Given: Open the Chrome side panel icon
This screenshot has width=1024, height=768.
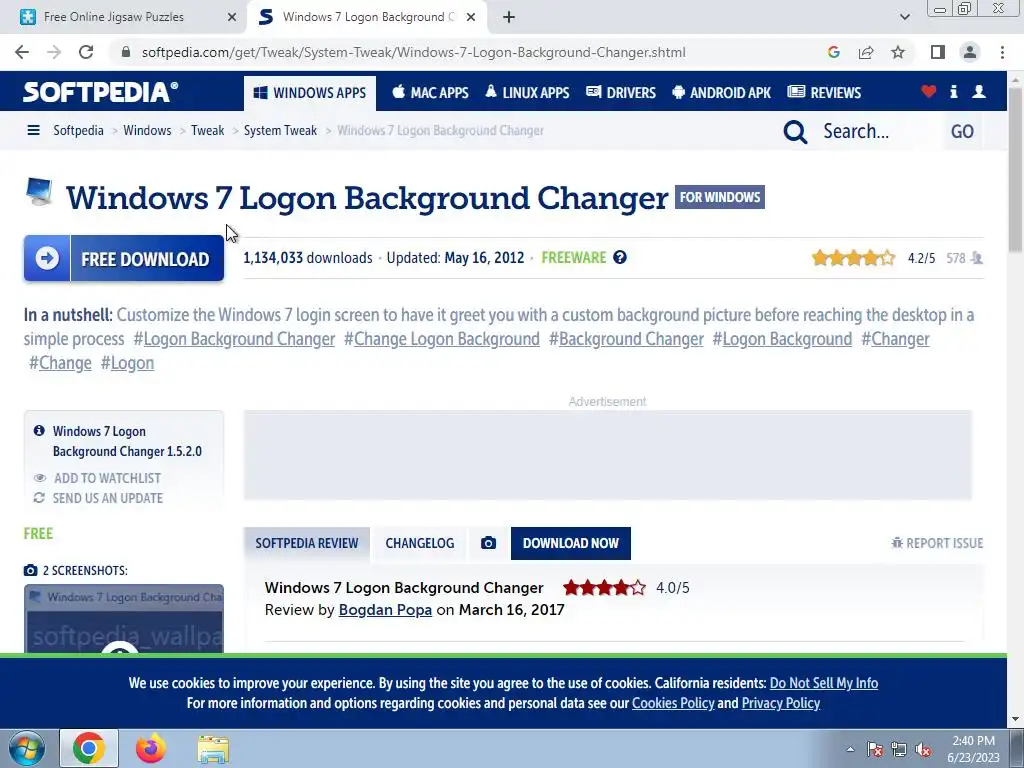Looking at the screenshot, I should (938, 52).
